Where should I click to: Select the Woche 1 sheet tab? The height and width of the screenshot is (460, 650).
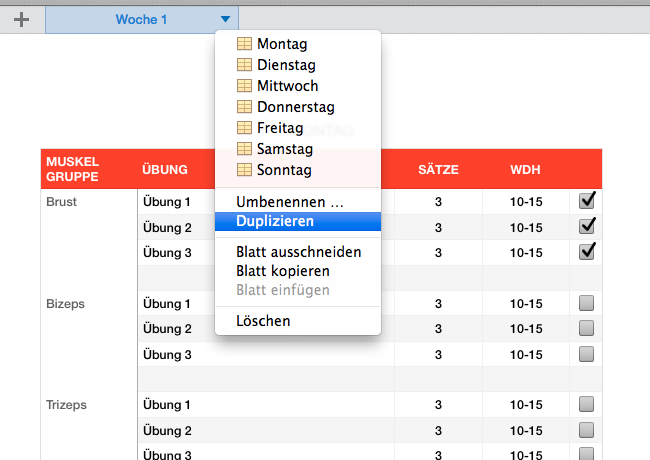140,19
